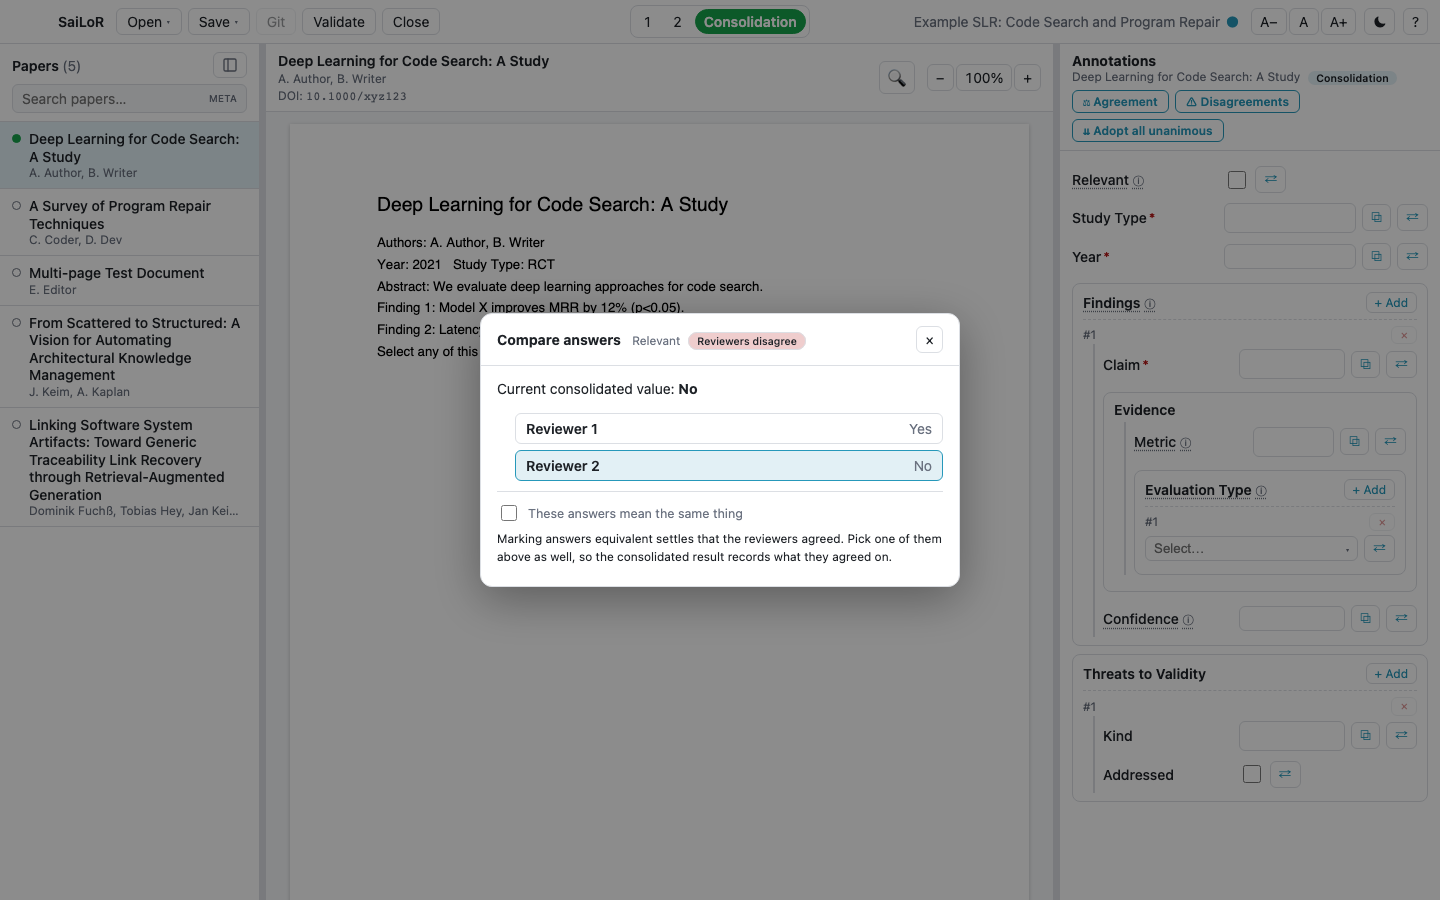Screen dimensions: 1440x900
Task: Select paper 'A Survey of Program Repair Techniques'
Action: (130, 222)
